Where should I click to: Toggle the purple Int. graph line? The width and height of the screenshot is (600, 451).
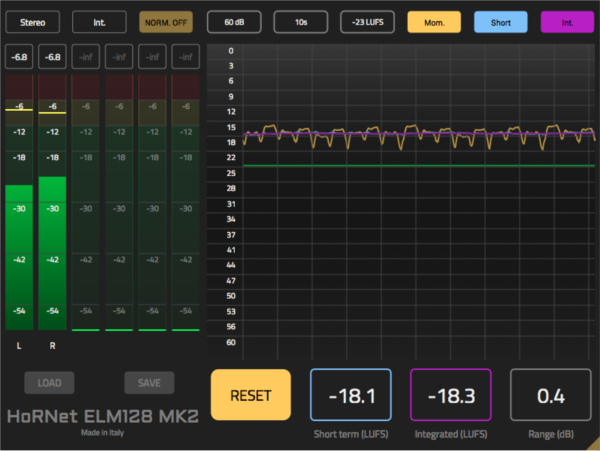click(567, 21)
